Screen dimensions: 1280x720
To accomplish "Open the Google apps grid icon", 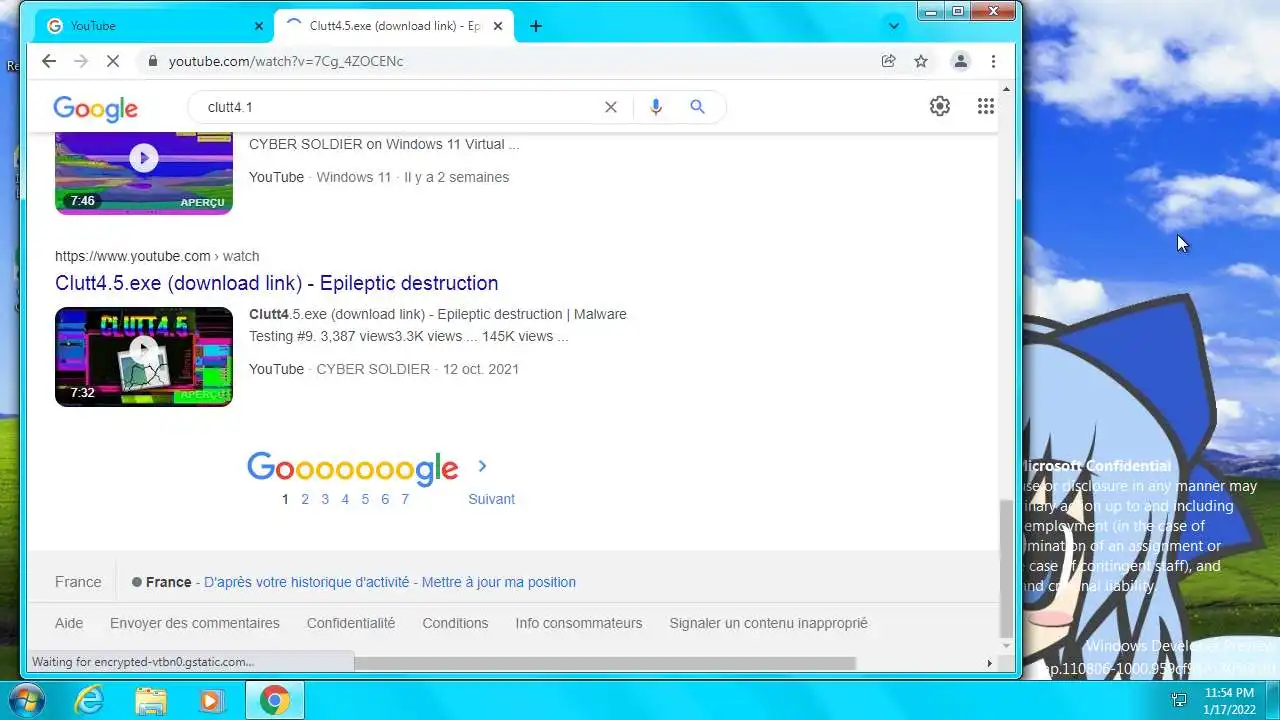I will 986,106.
